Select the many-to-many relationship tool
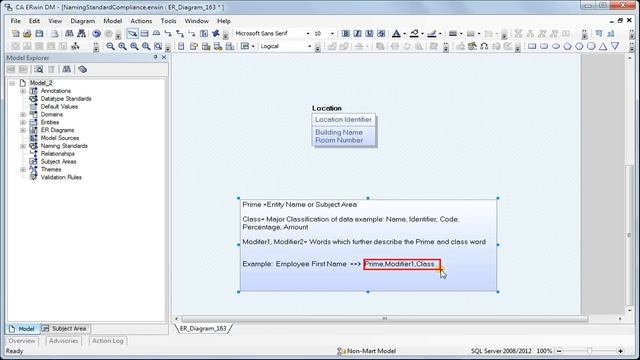The width and height of the screenshot is (640, 360). coord(180,33)
